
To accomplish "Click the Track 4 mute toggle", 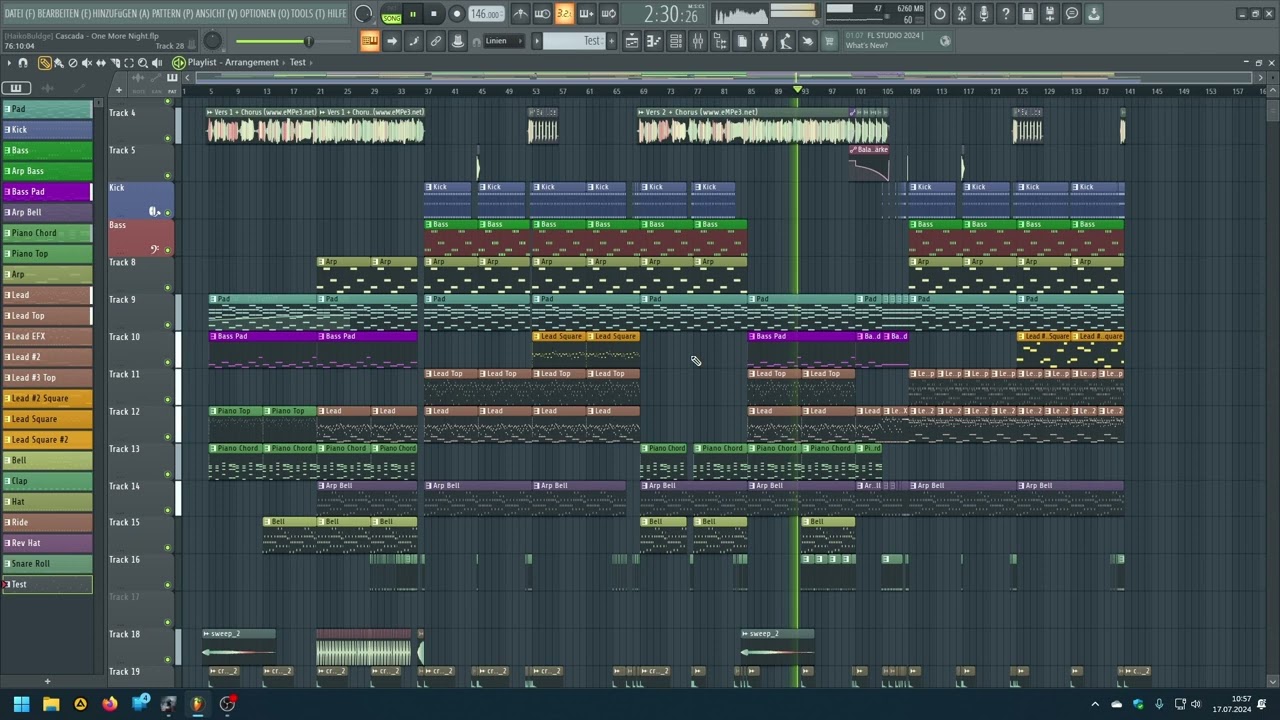I will pos(168,138).
